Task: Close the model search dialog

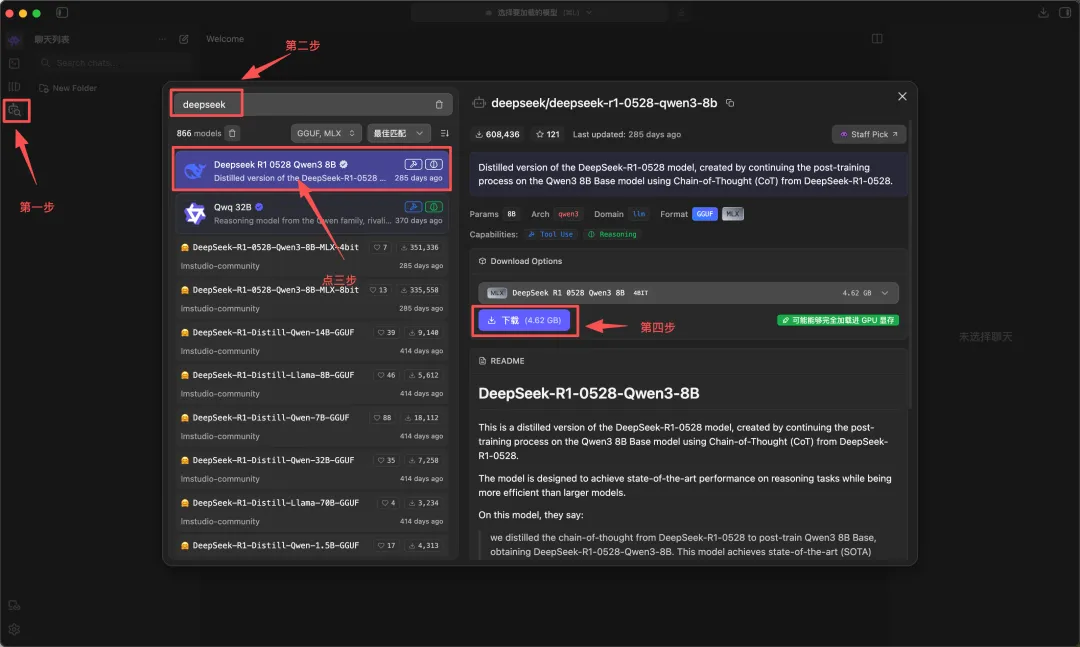Action: click(902, 96)
